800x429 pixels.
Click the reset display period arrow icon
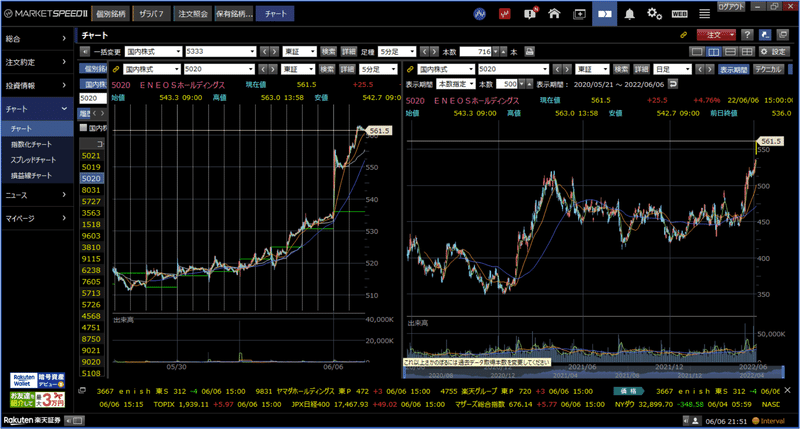click(x=673, y=84)
